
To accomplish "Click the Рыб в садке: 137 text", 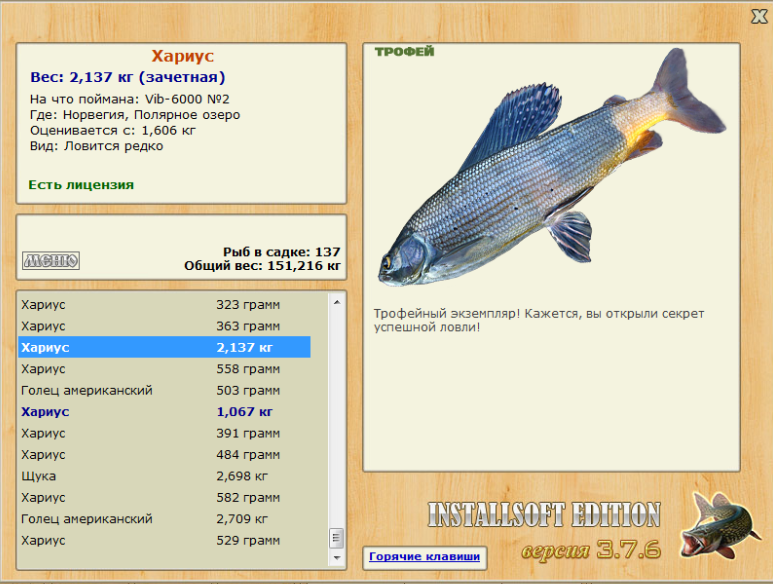I will 281,252.
